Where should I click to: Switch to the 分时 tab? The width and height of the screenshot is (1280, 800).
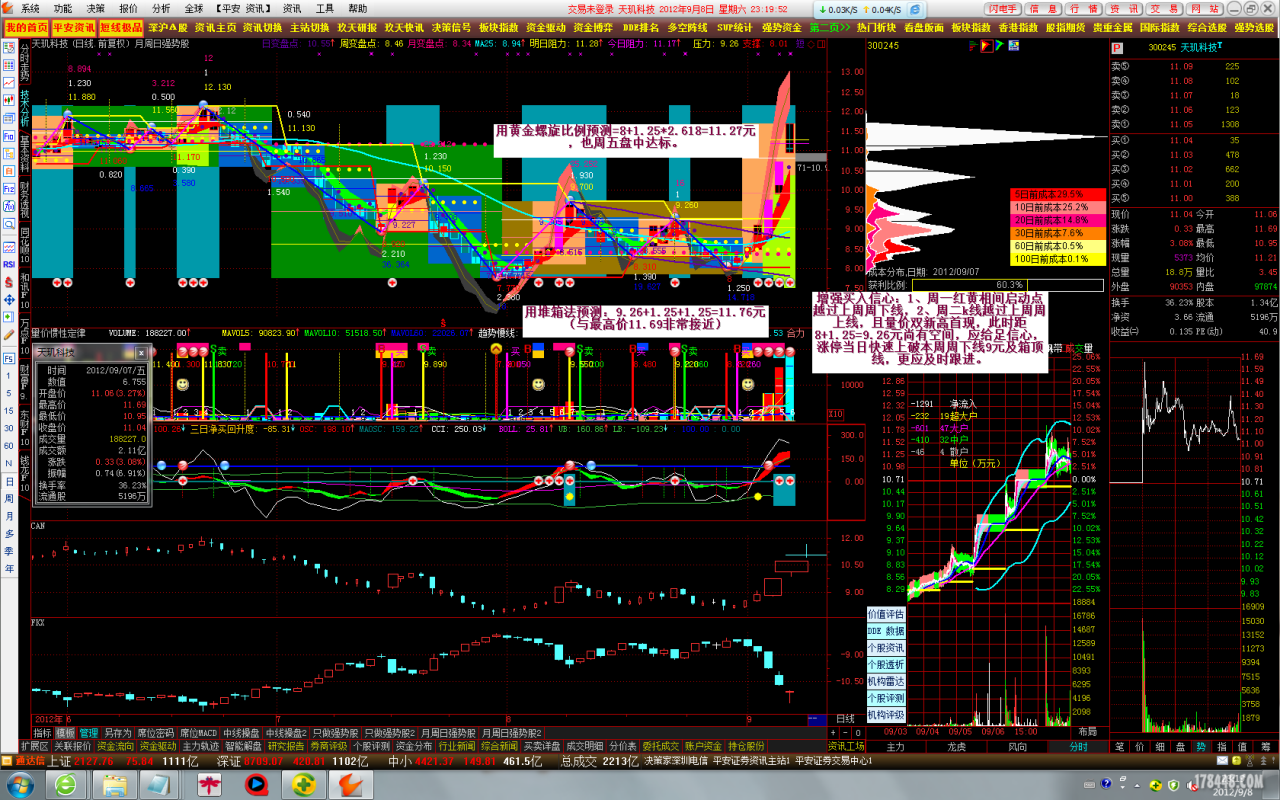1079,746
